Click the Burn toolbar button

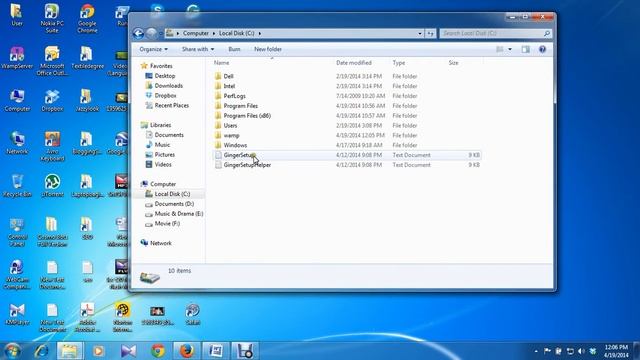point(234,49)
